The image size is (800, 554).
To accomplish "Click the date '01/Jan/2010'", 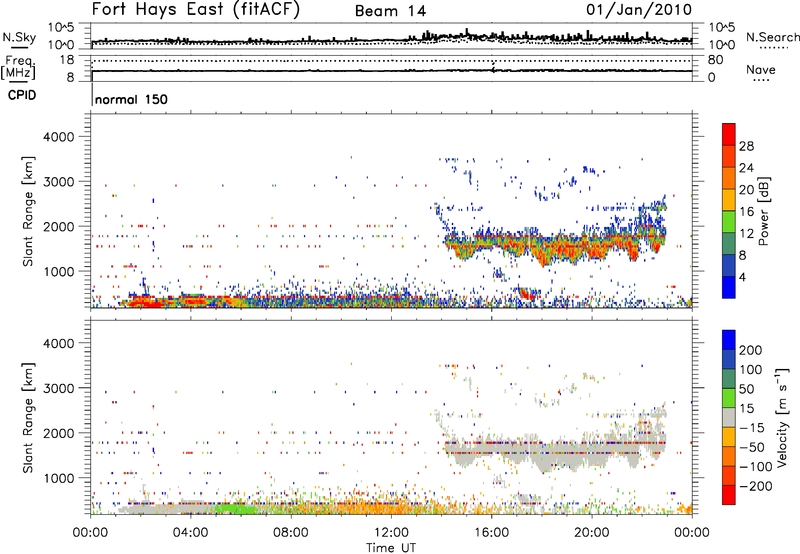I will point(639,9).
